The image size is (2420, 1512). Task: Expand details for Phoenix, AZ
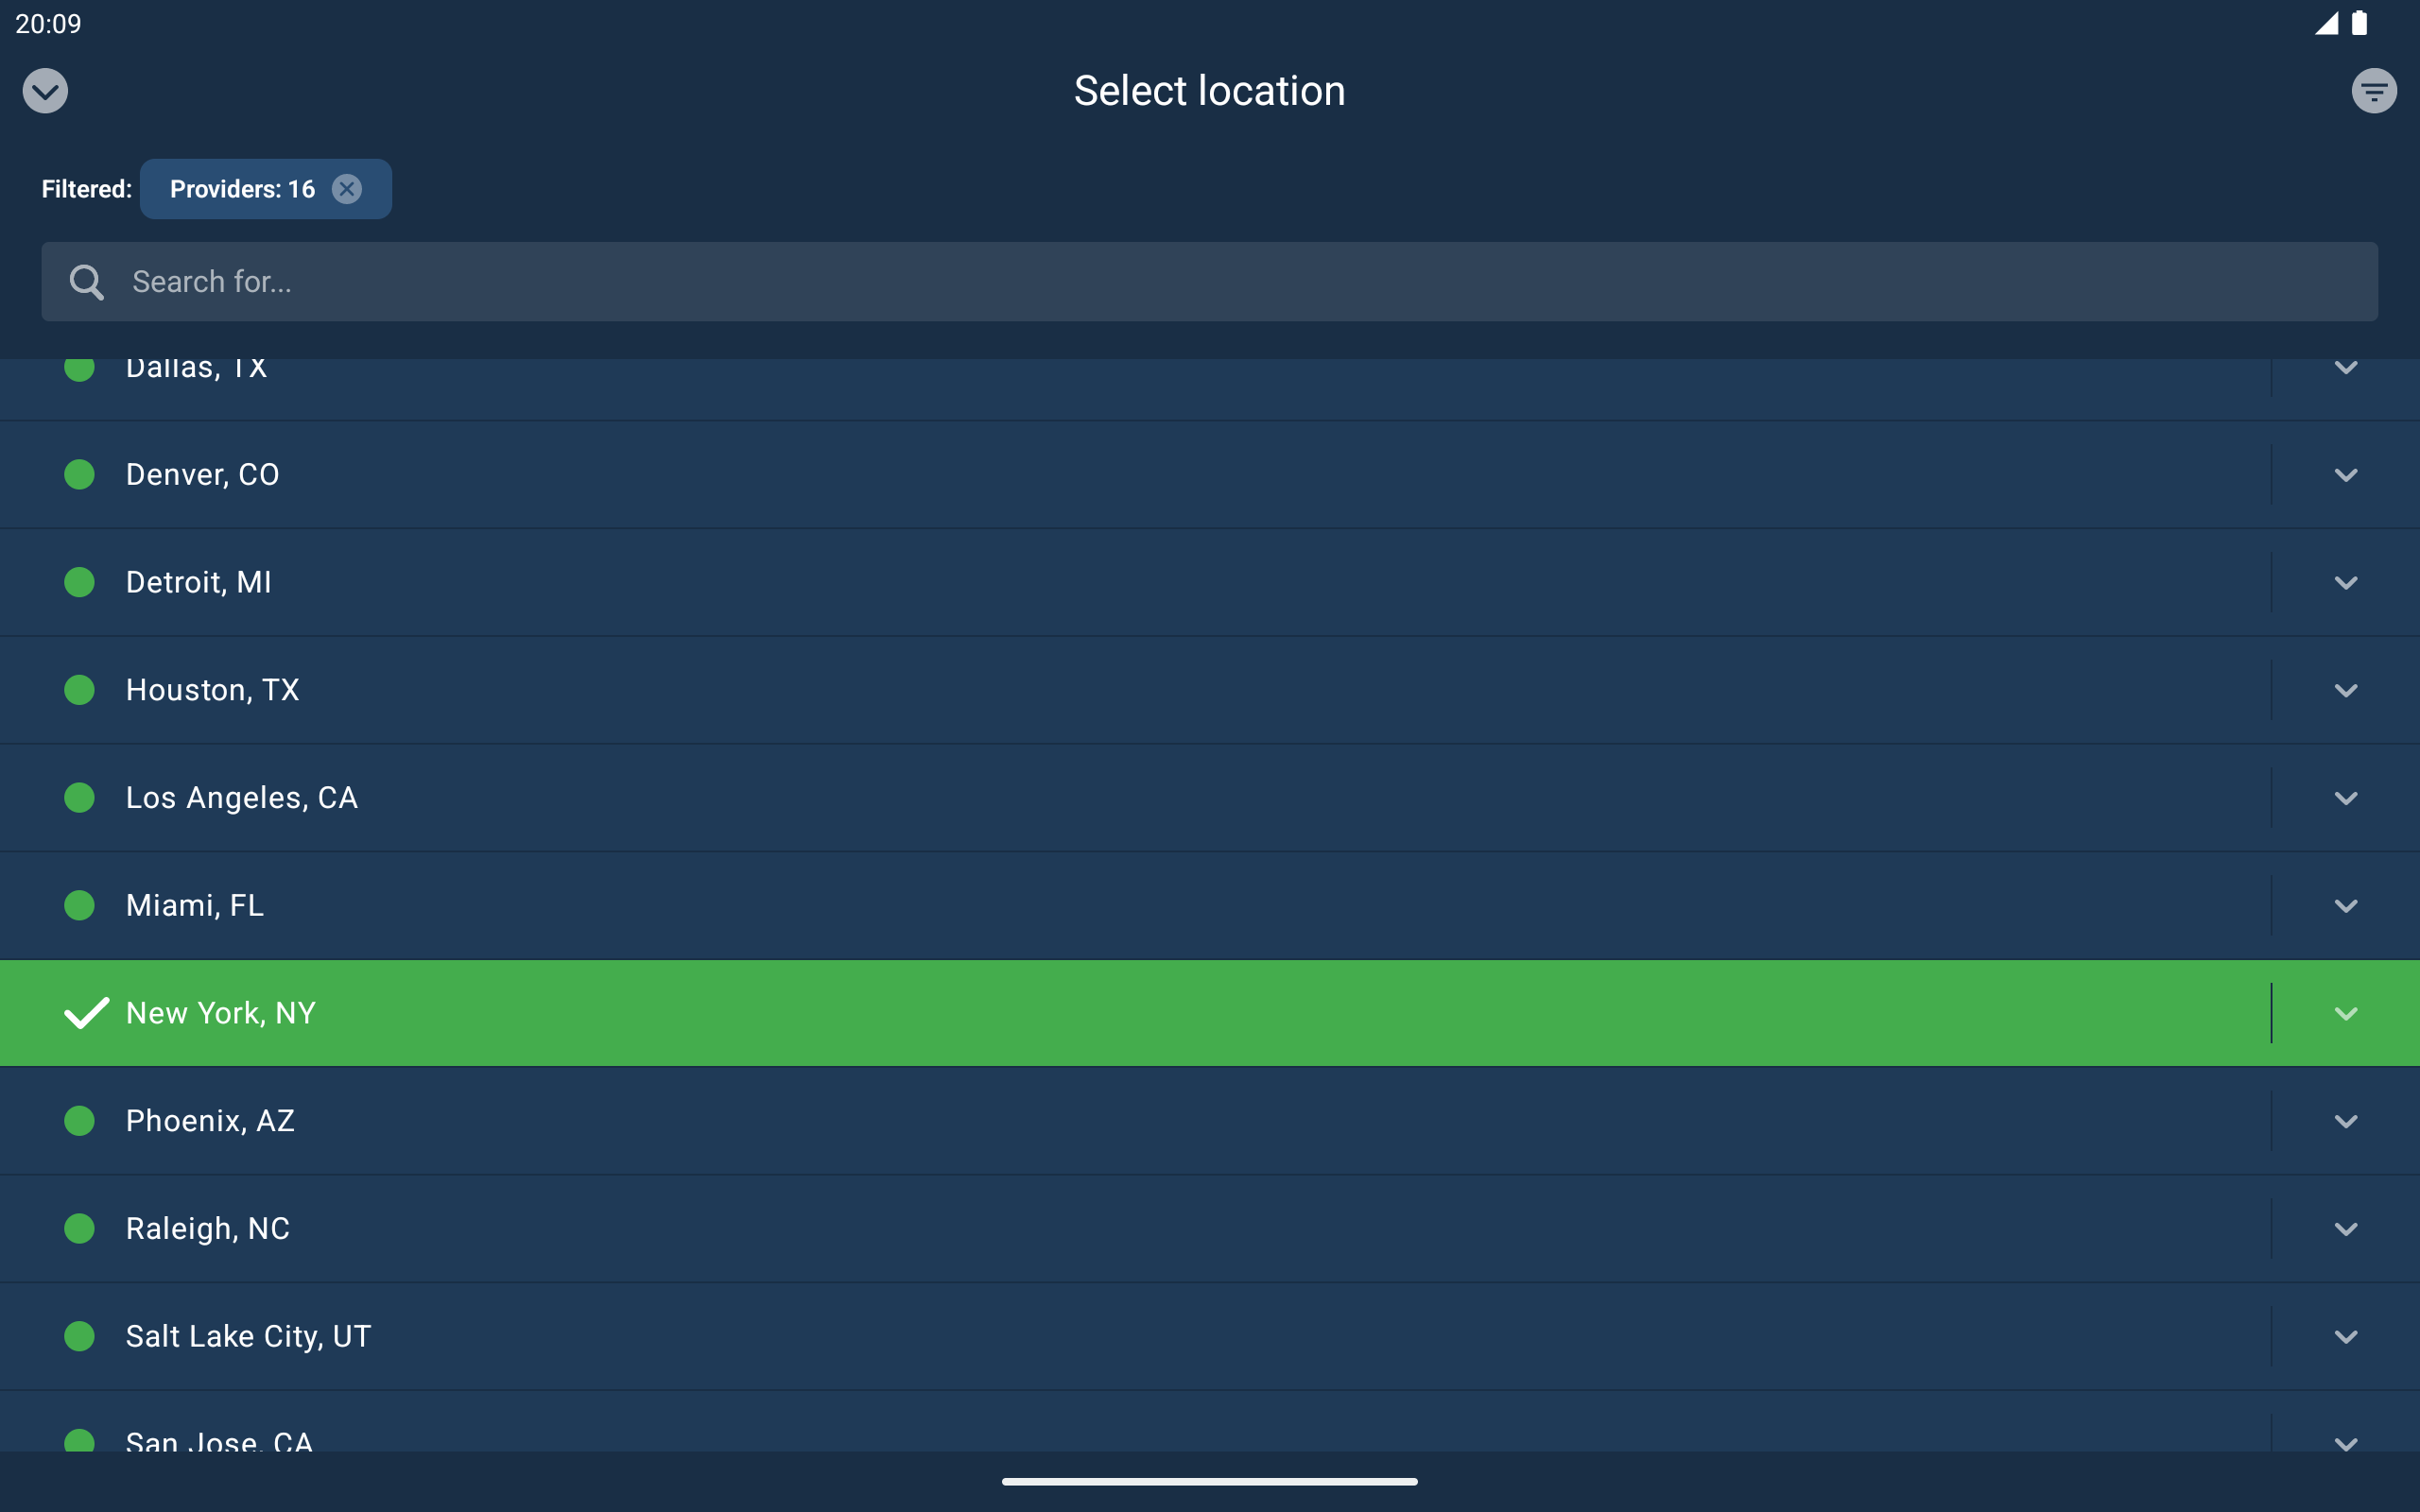coord(2346,1120)
